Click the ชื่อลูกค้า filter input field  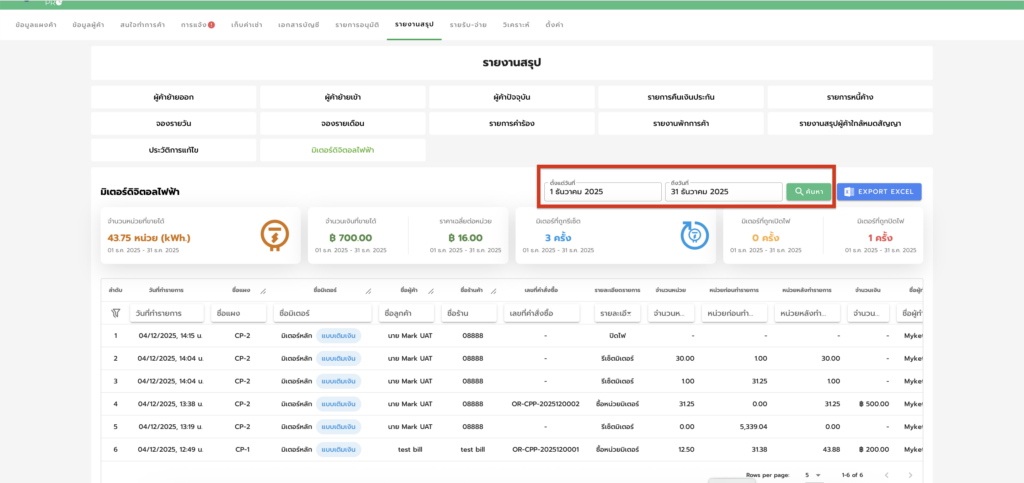(x=406, y=314)
